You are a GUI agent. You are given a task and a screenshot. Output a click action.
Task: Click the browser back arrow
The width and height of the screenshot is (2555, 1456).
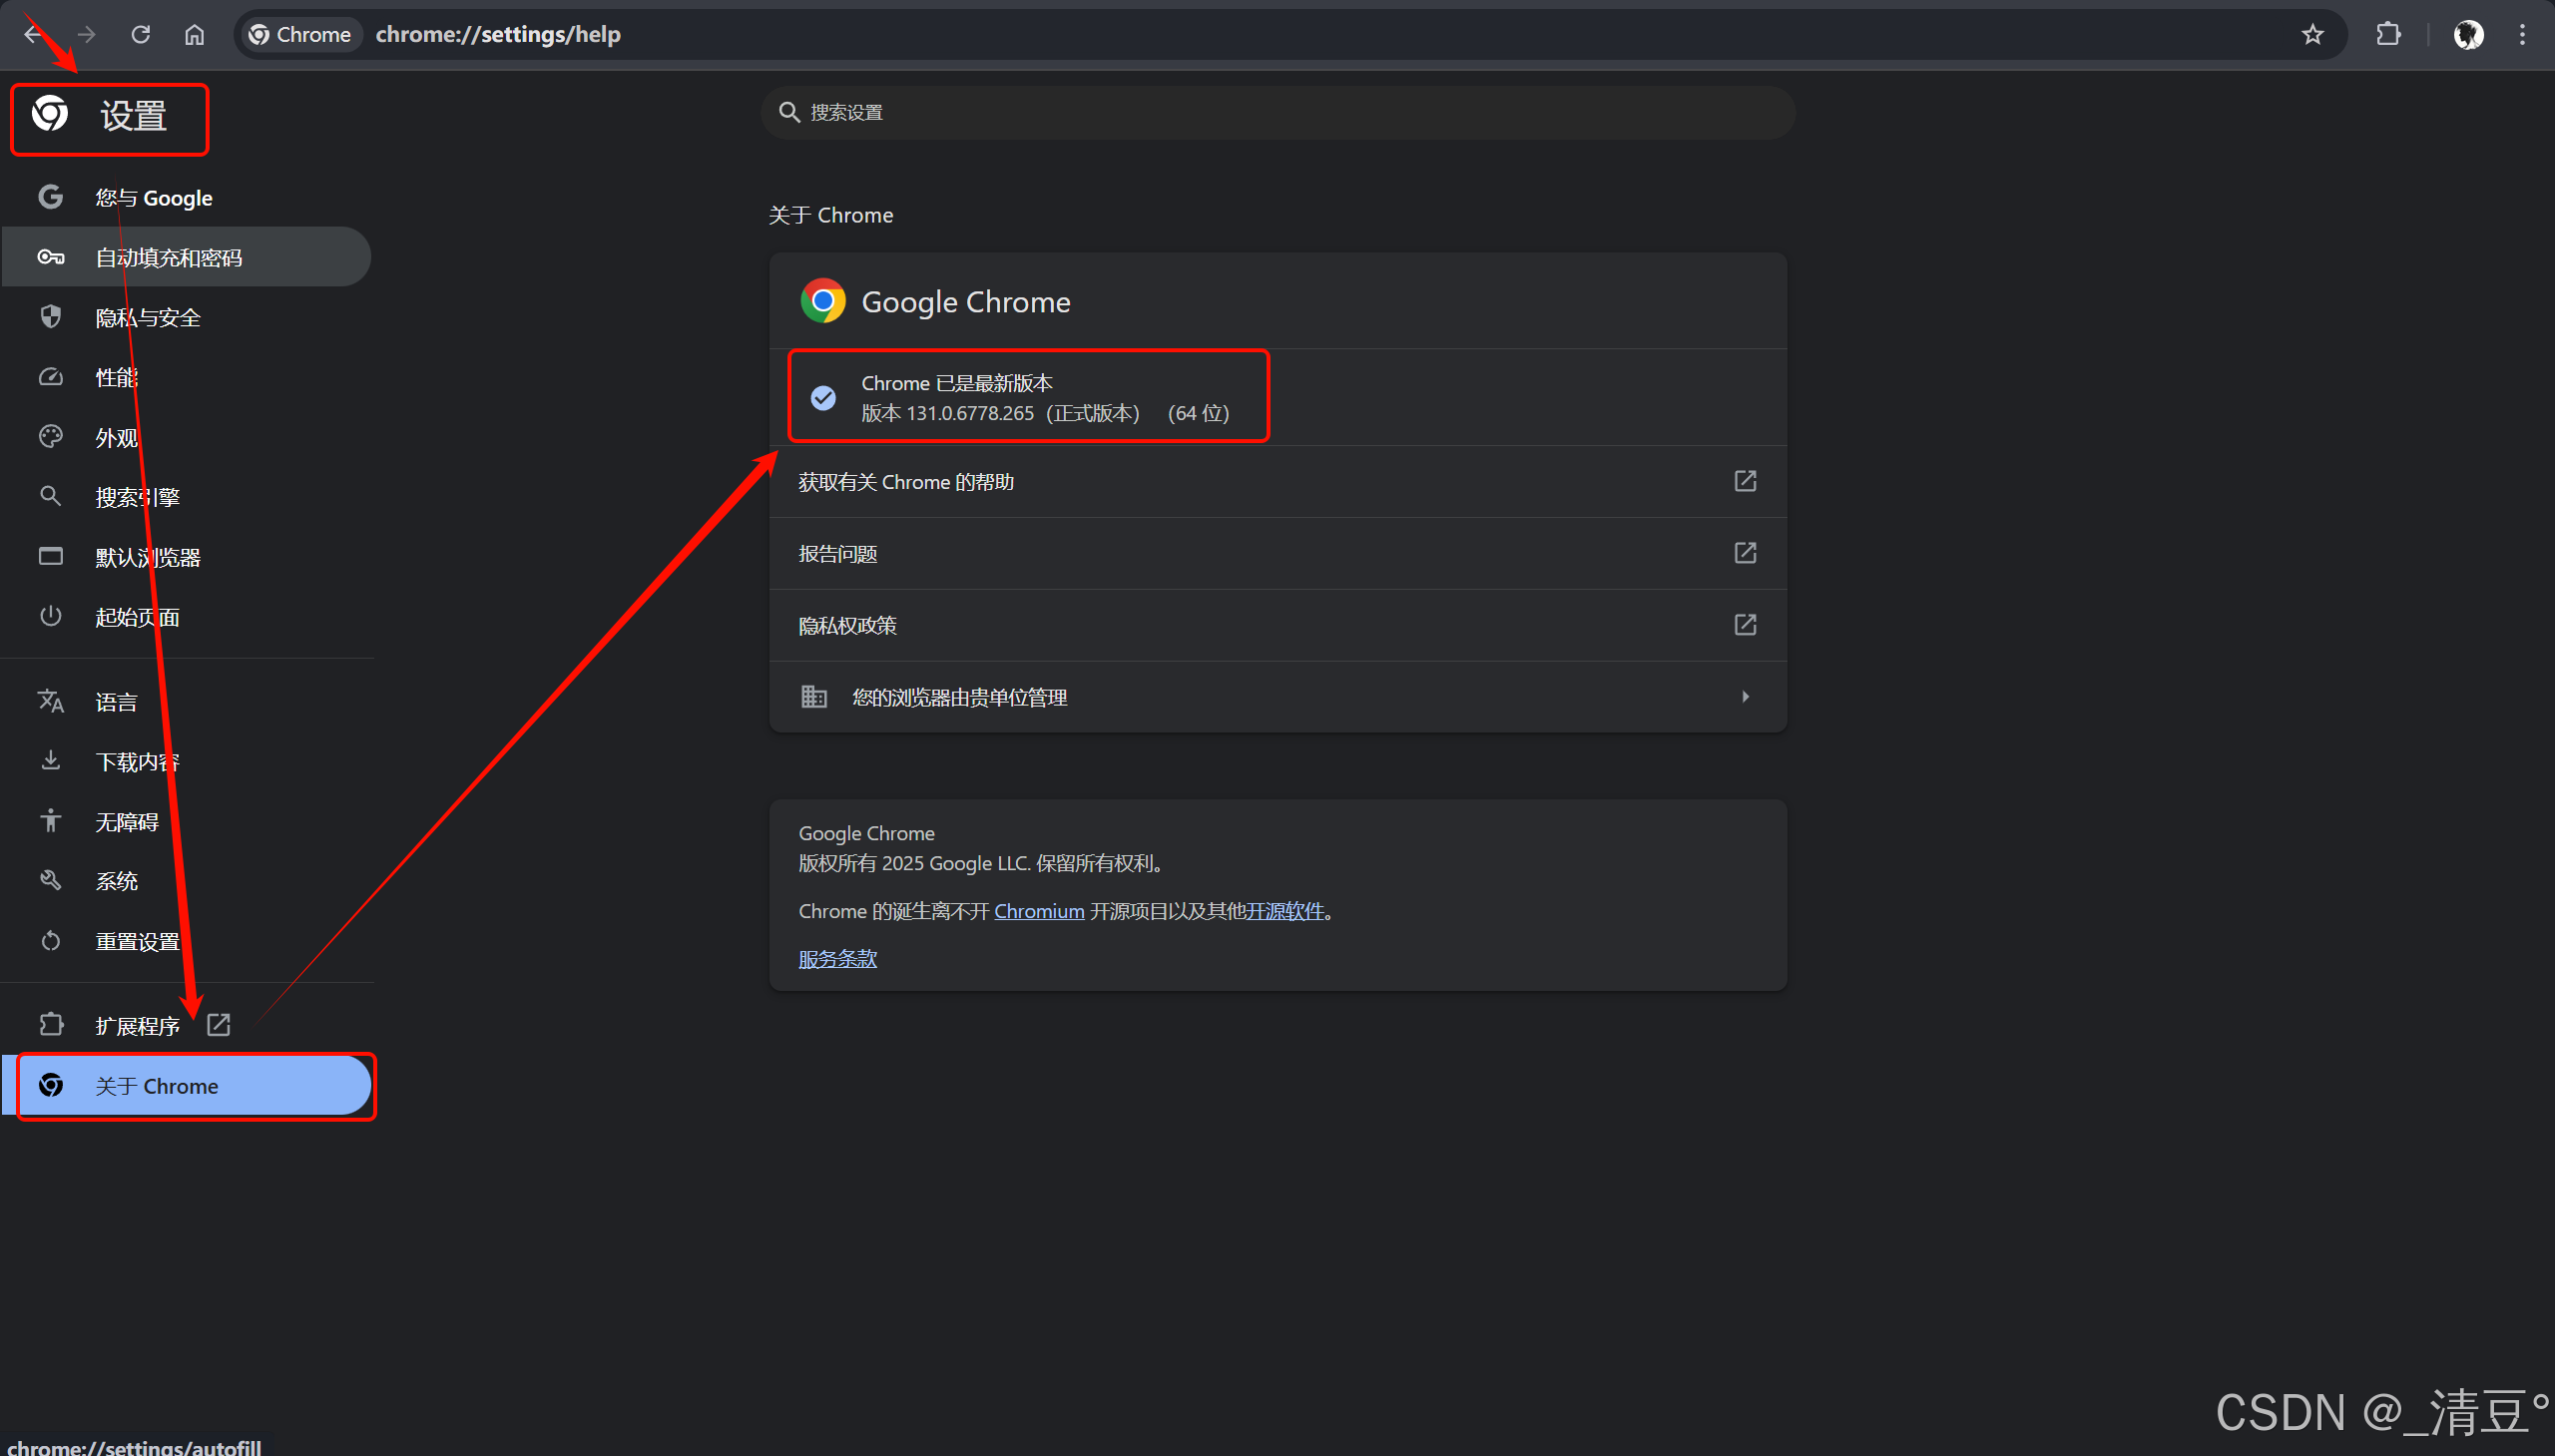33,34
